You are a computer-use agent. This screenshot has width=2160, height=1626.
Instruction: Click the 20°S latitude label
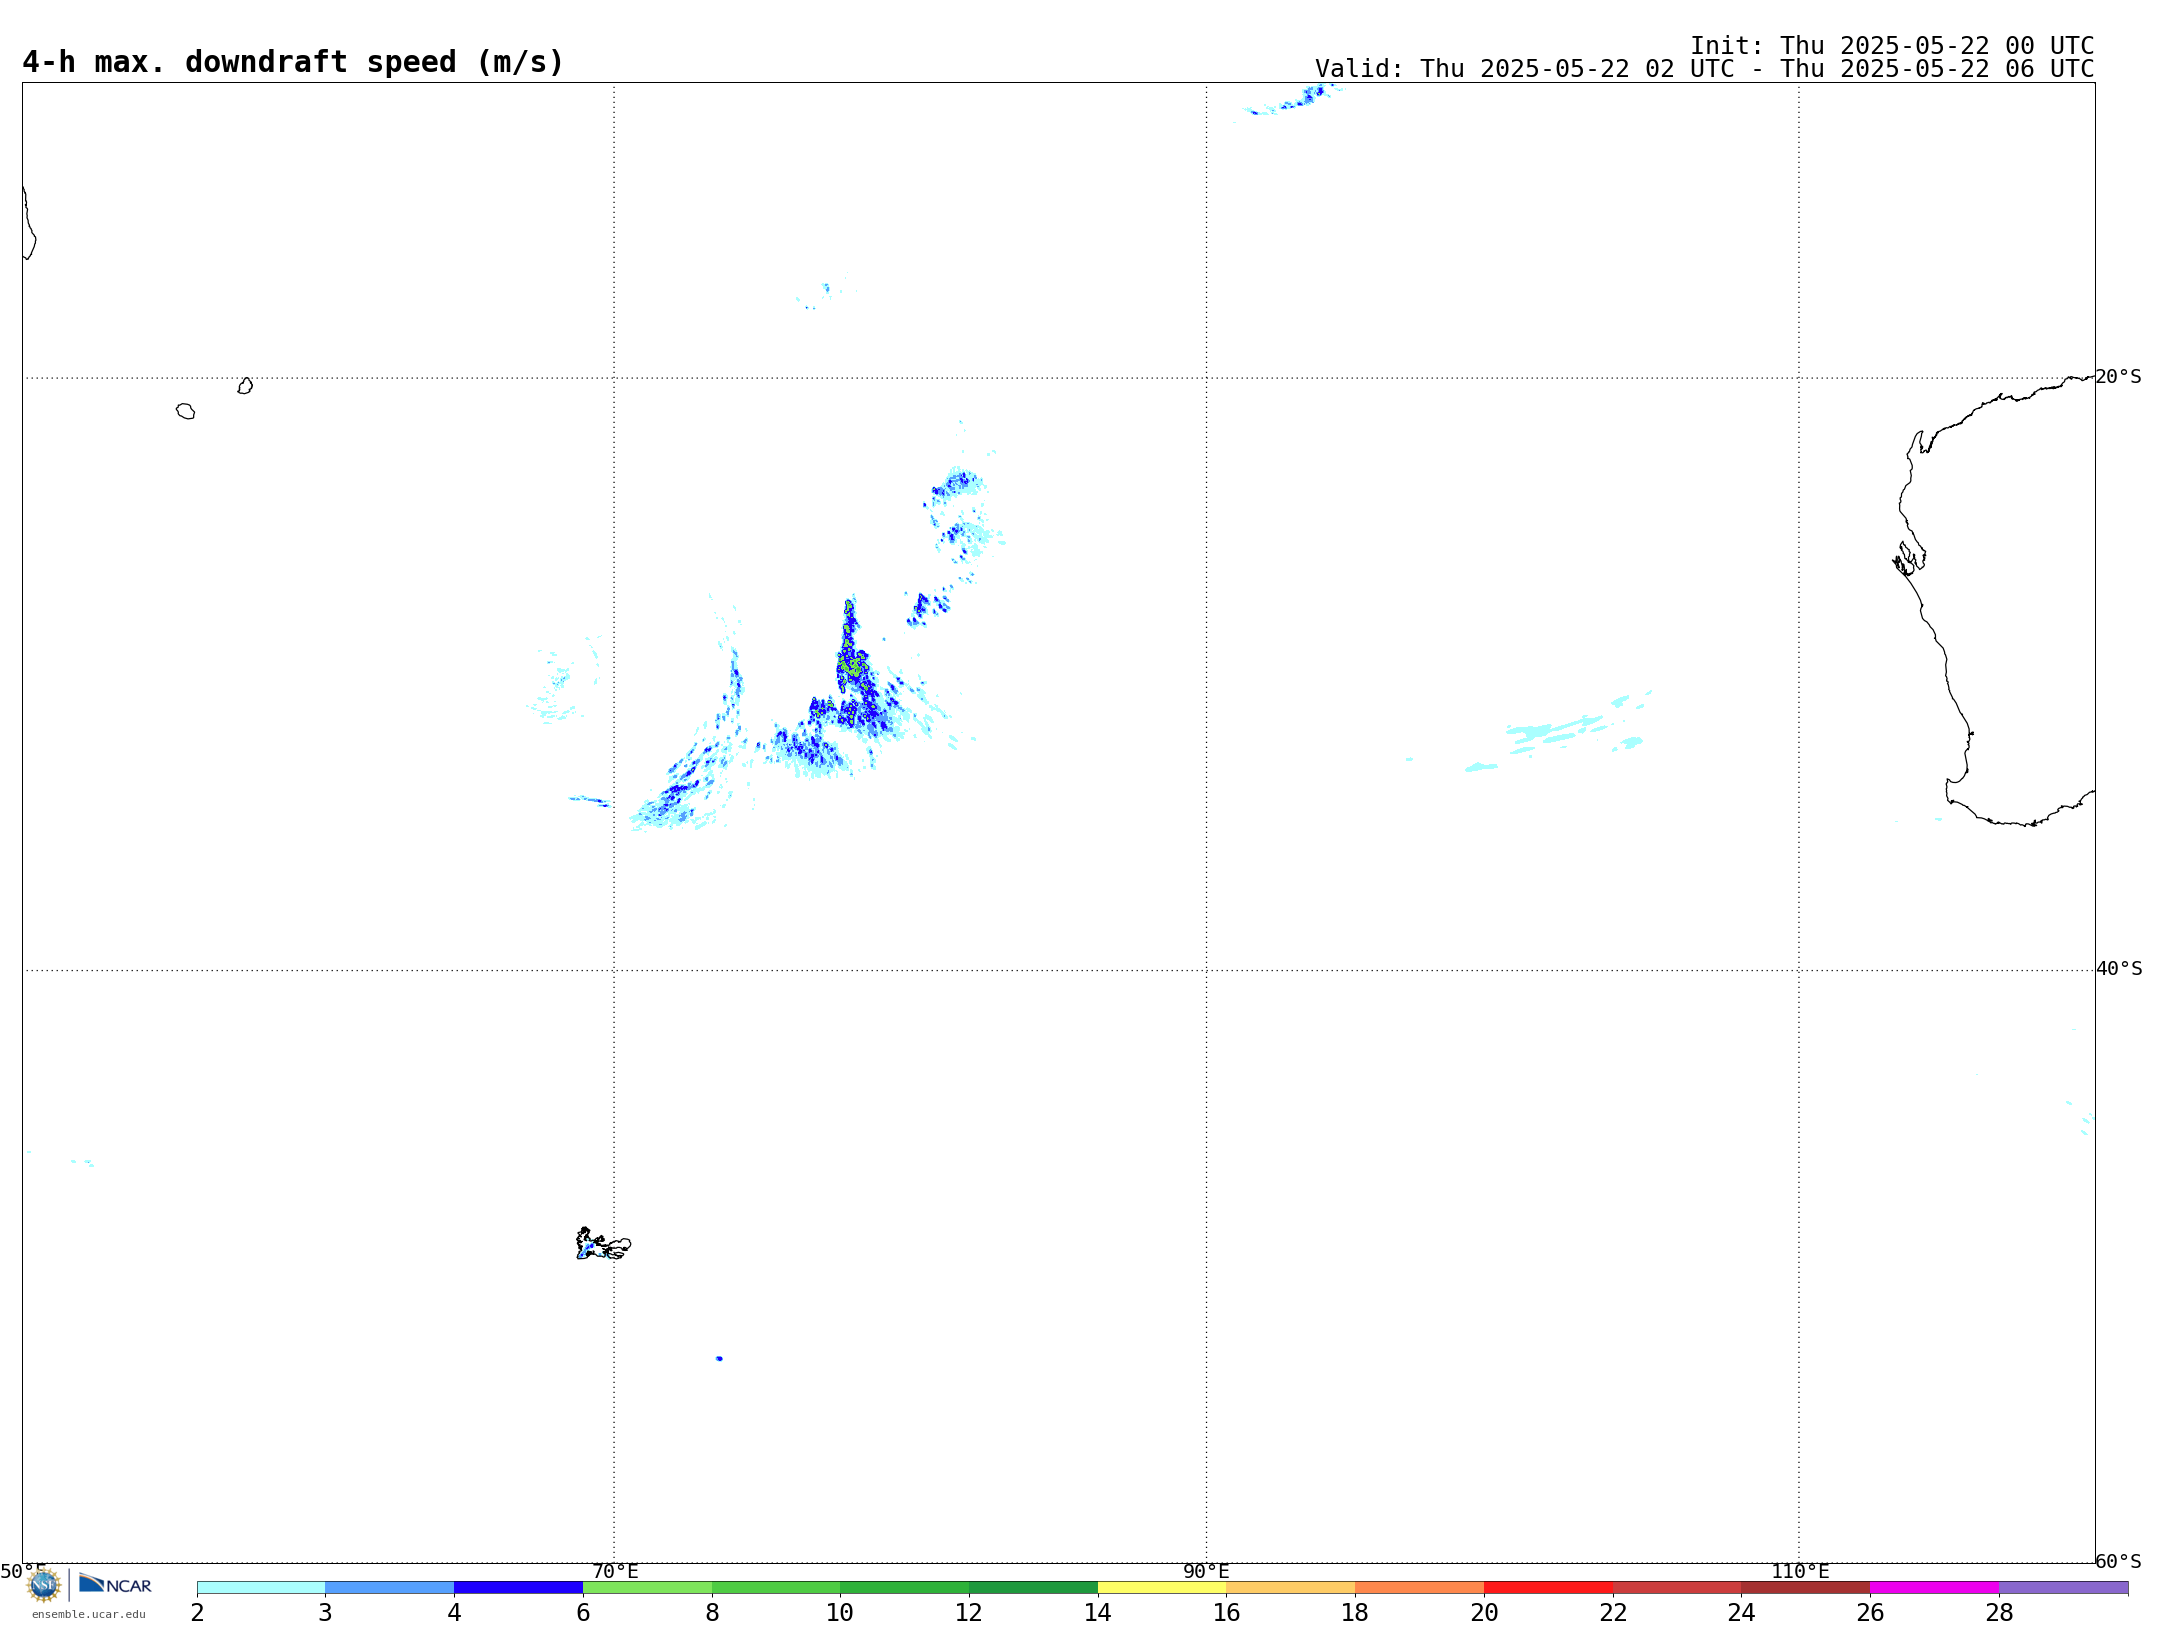[x=2118, y=377]
